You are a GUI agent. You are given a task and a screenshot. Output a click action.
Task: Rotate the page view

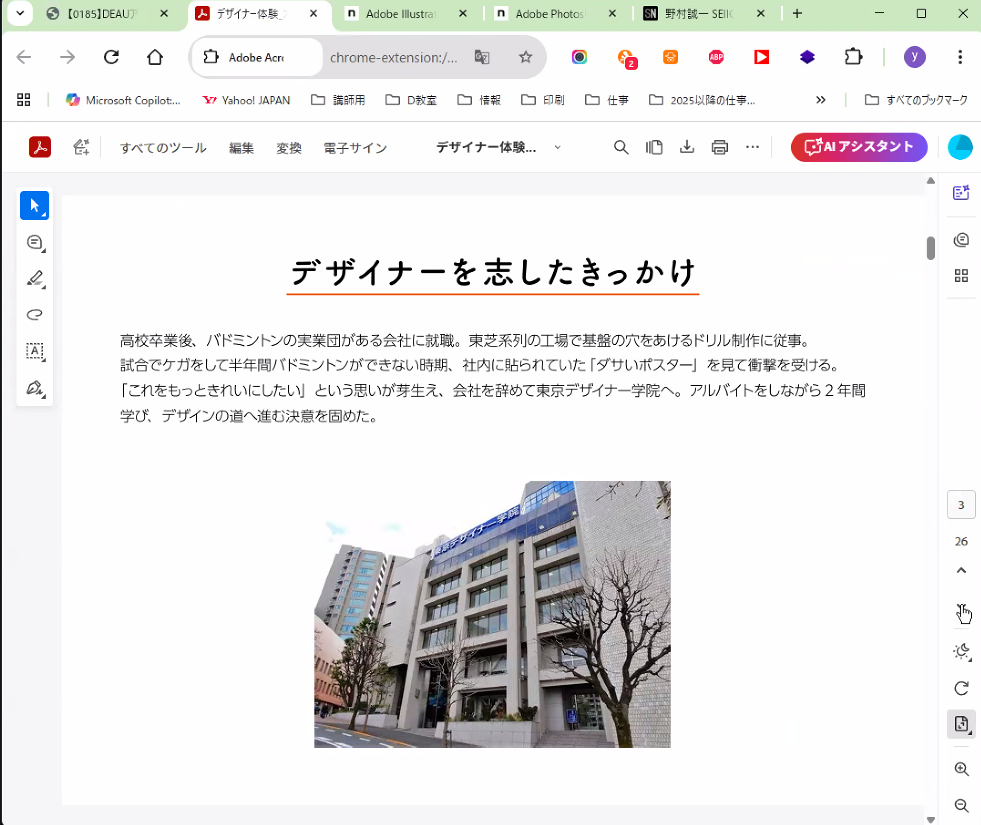(x=961, y=688)
